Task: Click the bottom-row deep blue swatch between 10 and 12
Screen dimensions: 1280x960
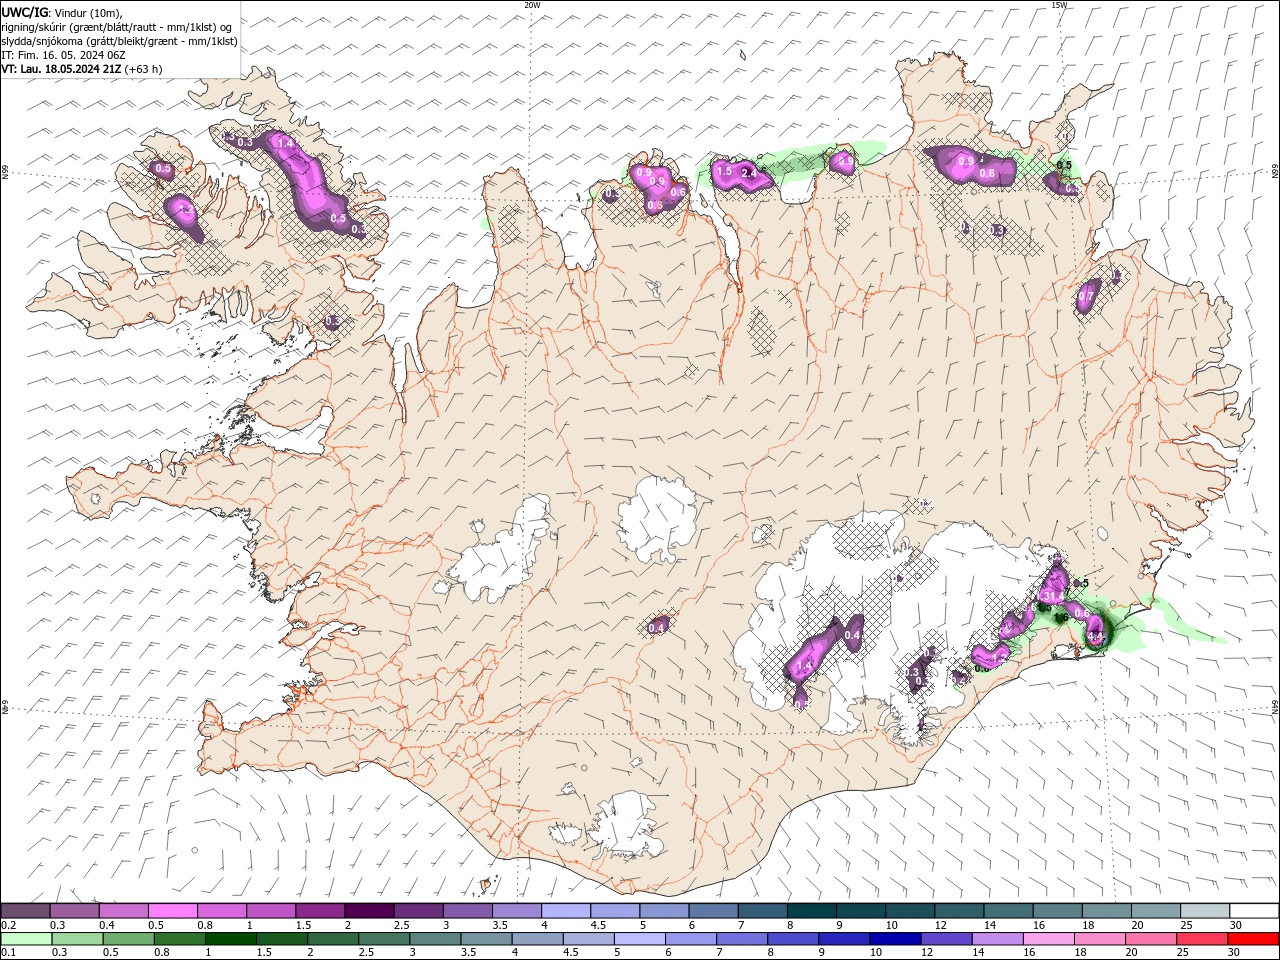Action: (x=895, y=939)
